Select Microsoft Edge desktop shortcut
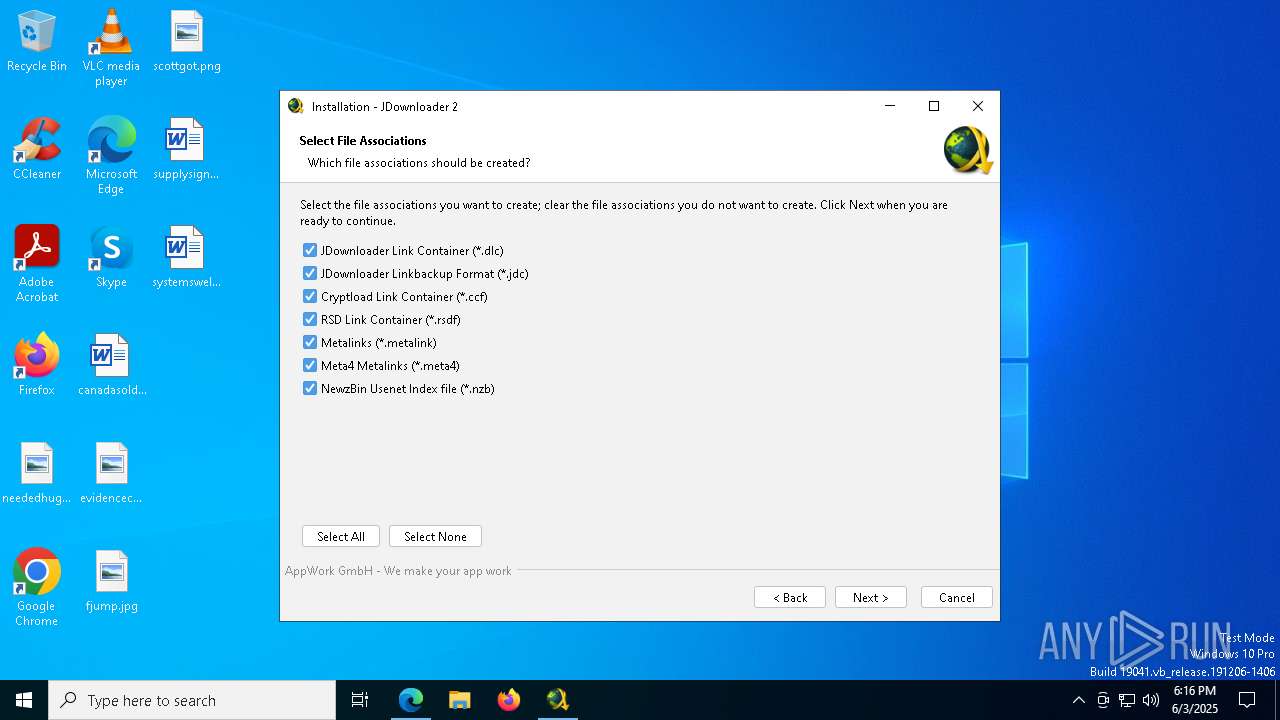The height and width of the screenshot is (720, 1280). (111, 156)
